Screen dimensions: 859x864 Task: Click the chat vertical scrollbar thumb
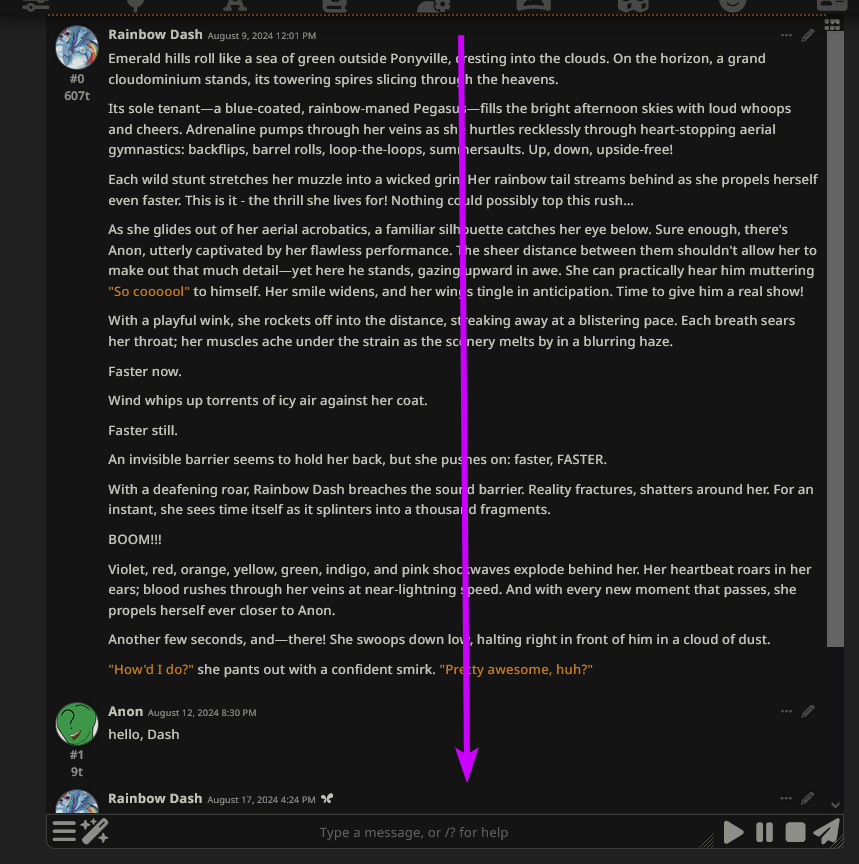point(835,339)
